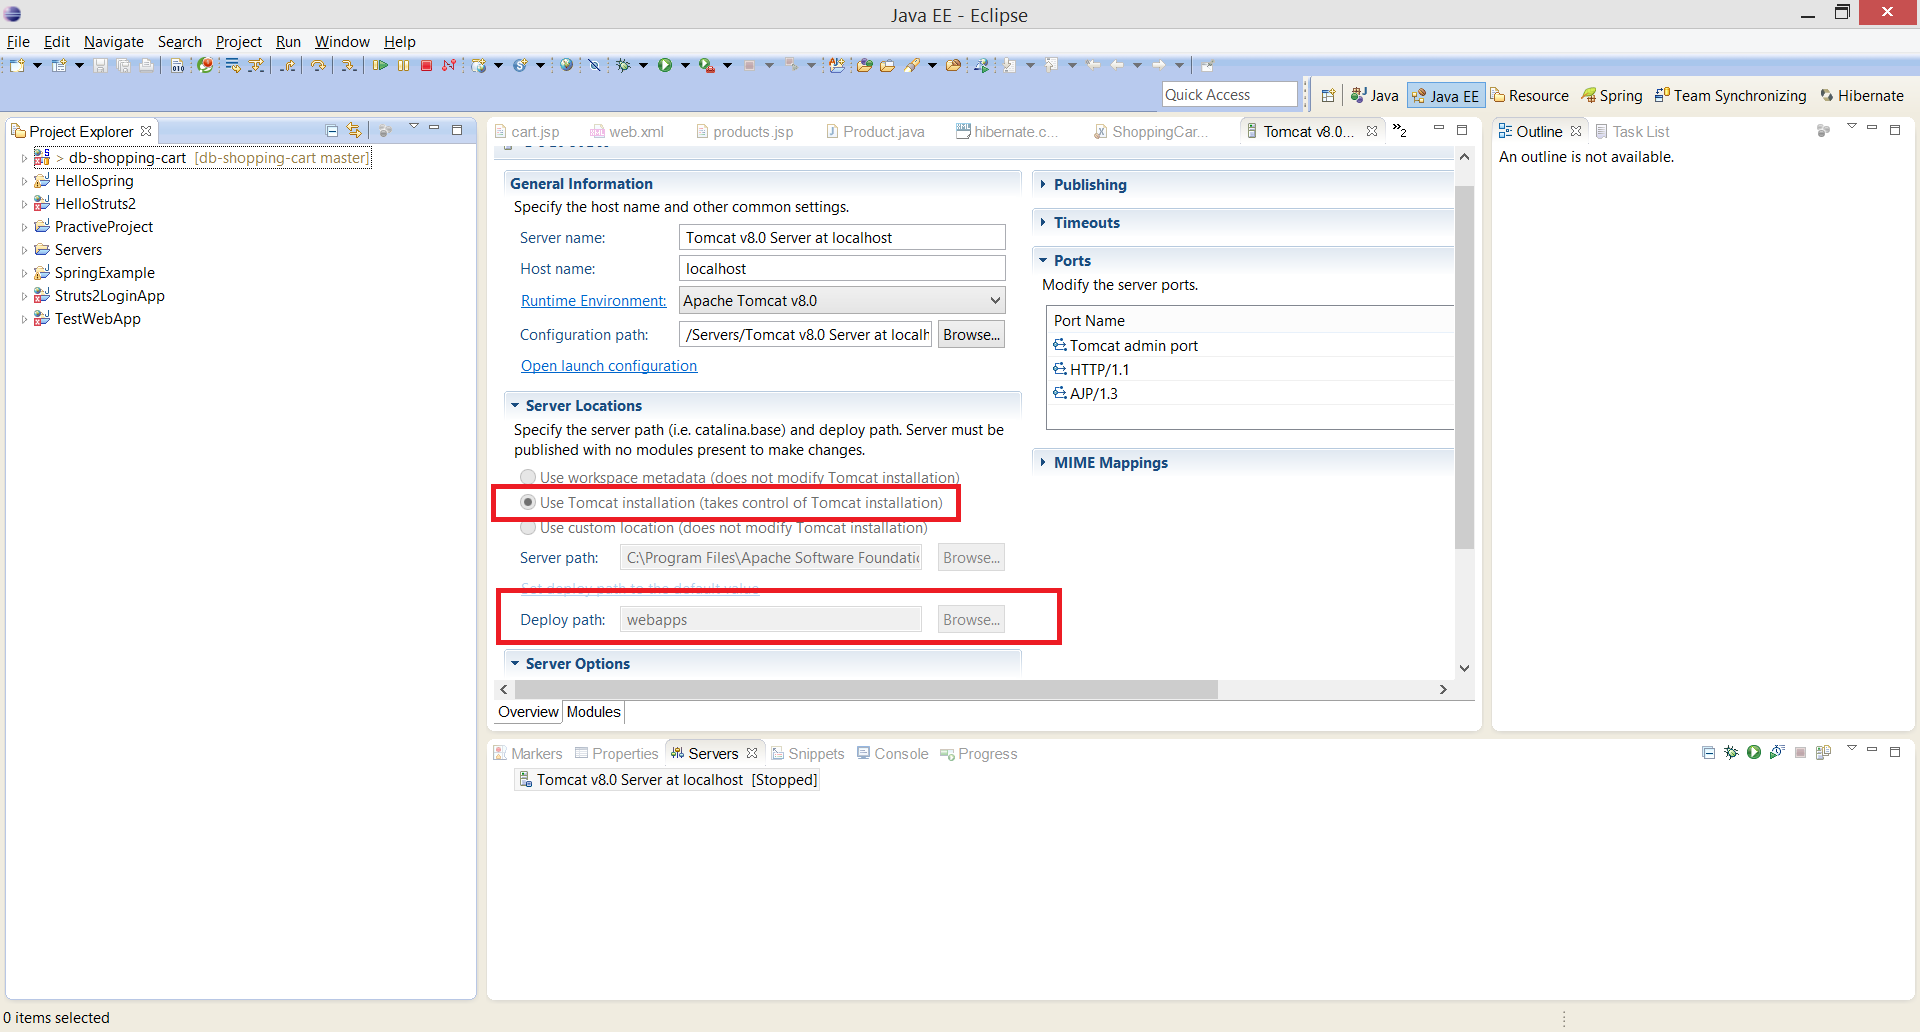
Task: Click the Disconnect debug icon
Action: pyautogui.click(x=449, y=65)
